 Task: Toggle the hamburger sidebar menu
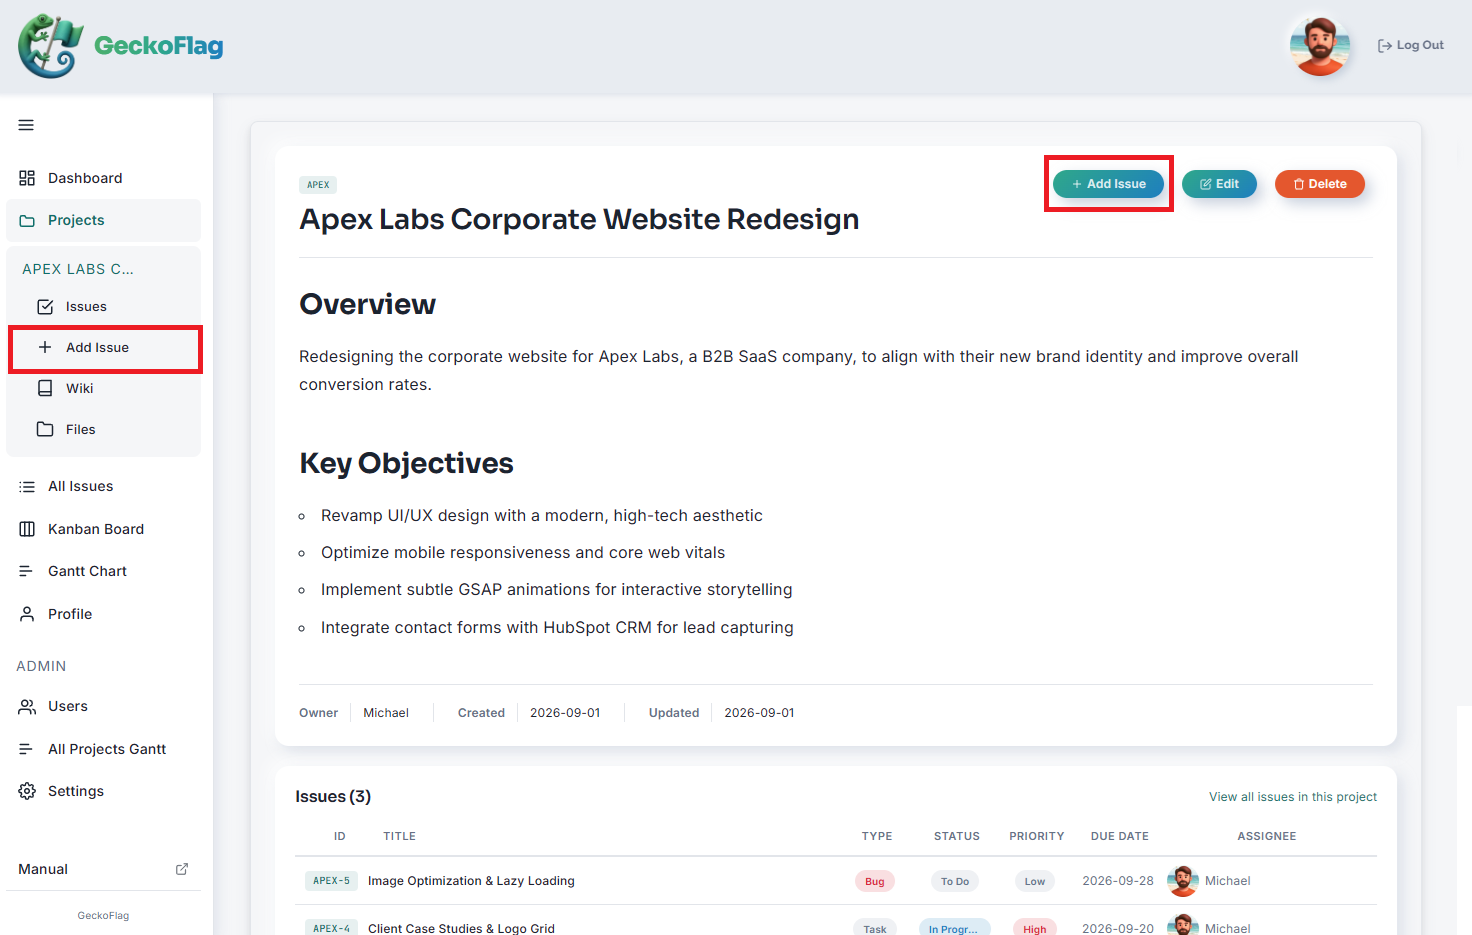pyautogui.click(x=26, y=125)
